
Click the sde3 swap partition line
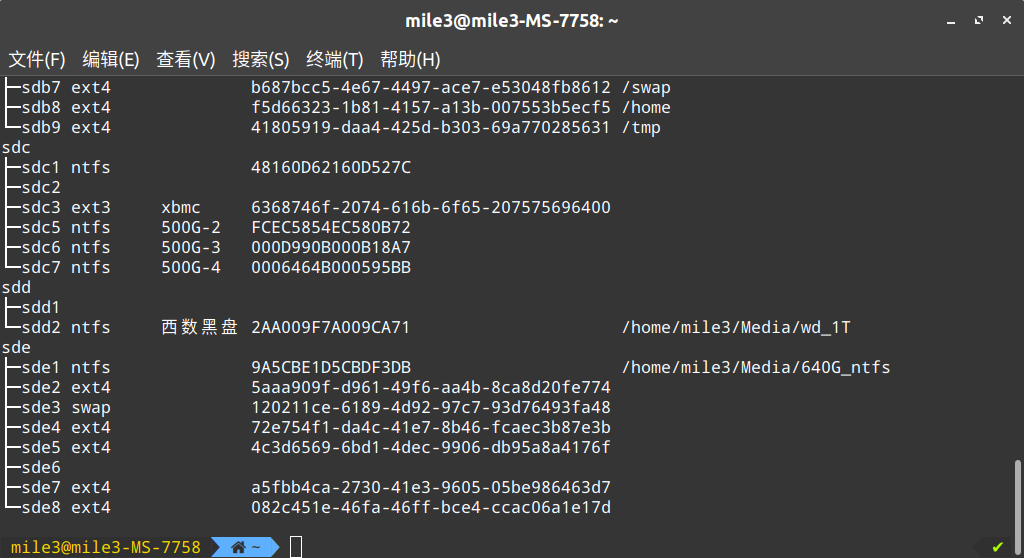click(308, 408)
